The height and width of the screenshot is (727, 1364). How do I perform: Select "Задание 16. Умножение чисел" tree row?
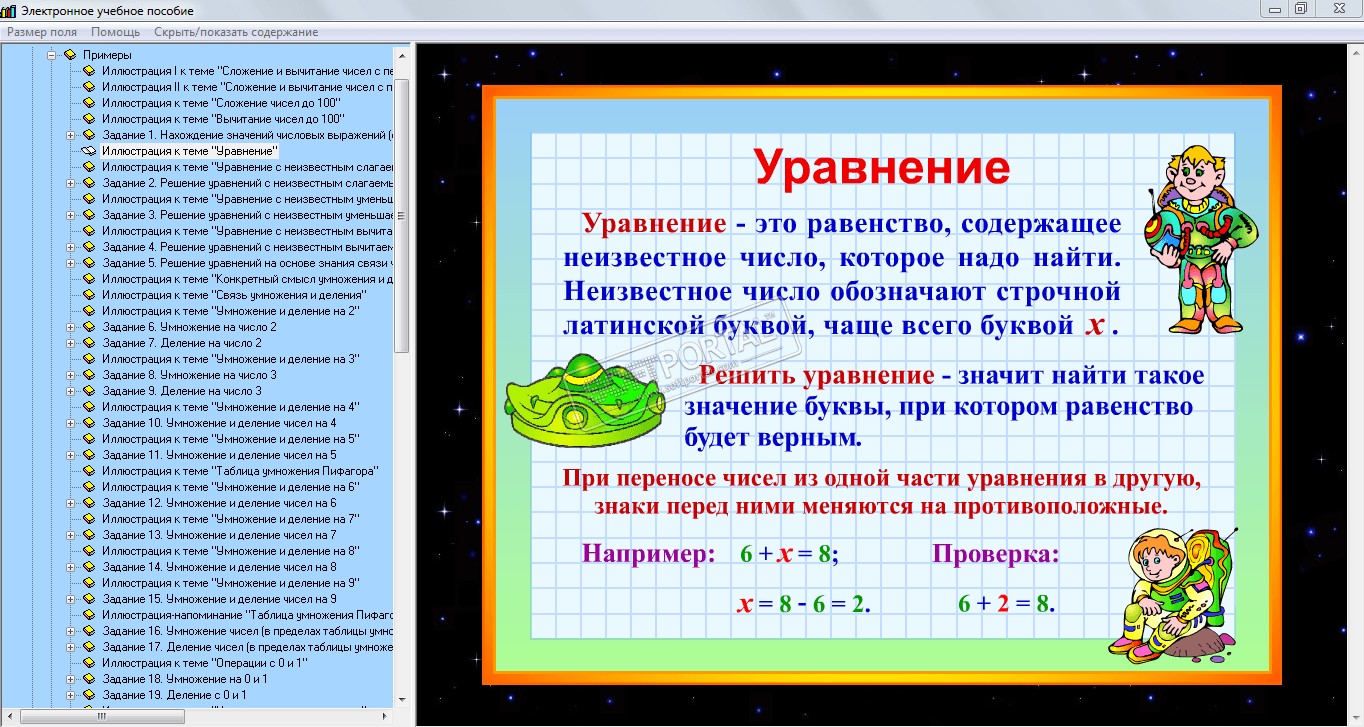point(248,631)
